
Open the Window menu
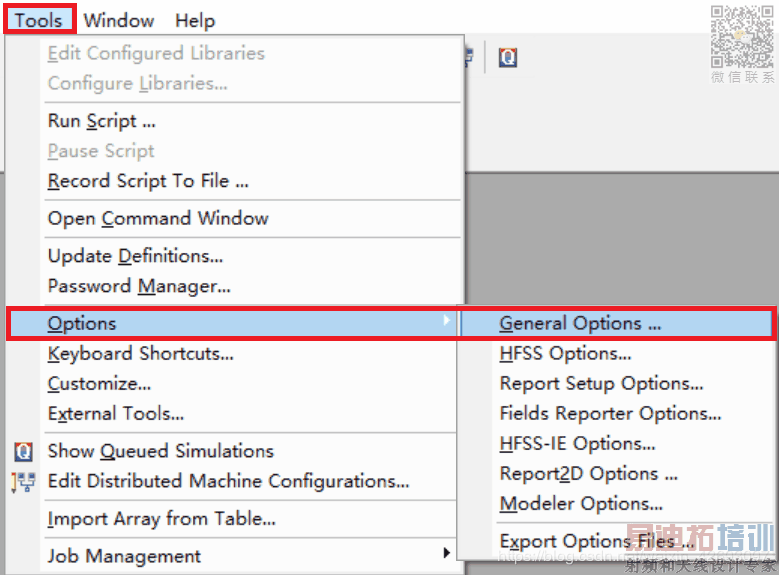119,20
